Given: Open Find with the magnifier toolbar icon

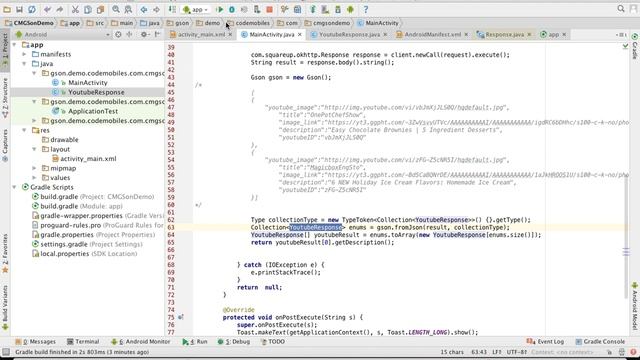Looking at the screenshot, I should coord(116,9).
